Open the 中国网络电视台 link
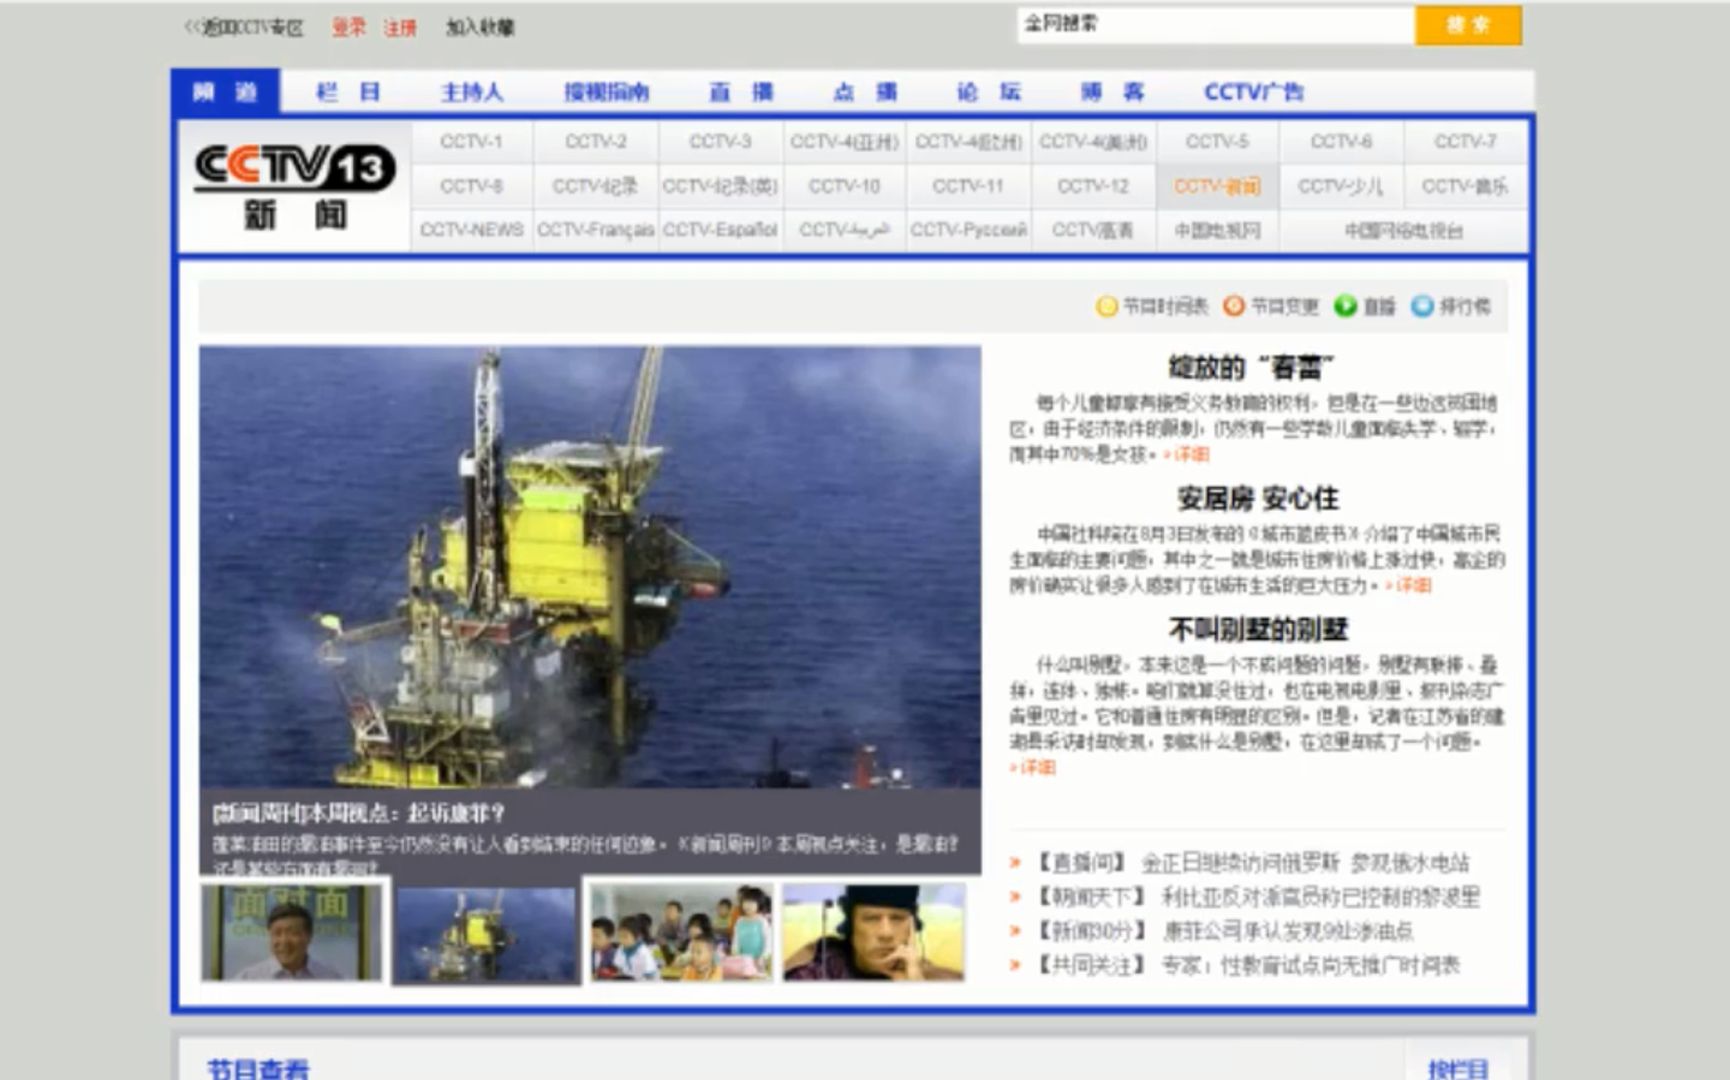Screen dimensions: 1730x1080 (1403, 230)
